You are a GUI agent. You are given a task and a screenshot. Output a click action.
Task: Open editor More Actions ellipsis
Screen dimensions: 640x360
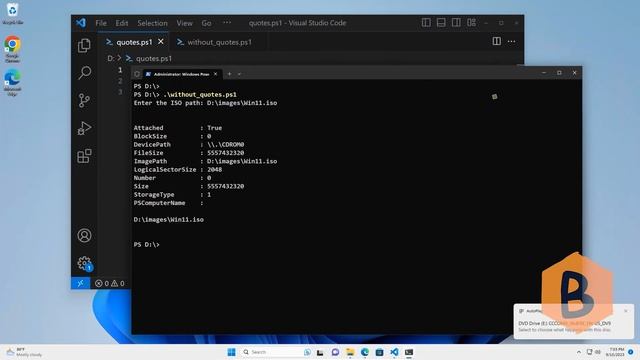tap(511, 41)
